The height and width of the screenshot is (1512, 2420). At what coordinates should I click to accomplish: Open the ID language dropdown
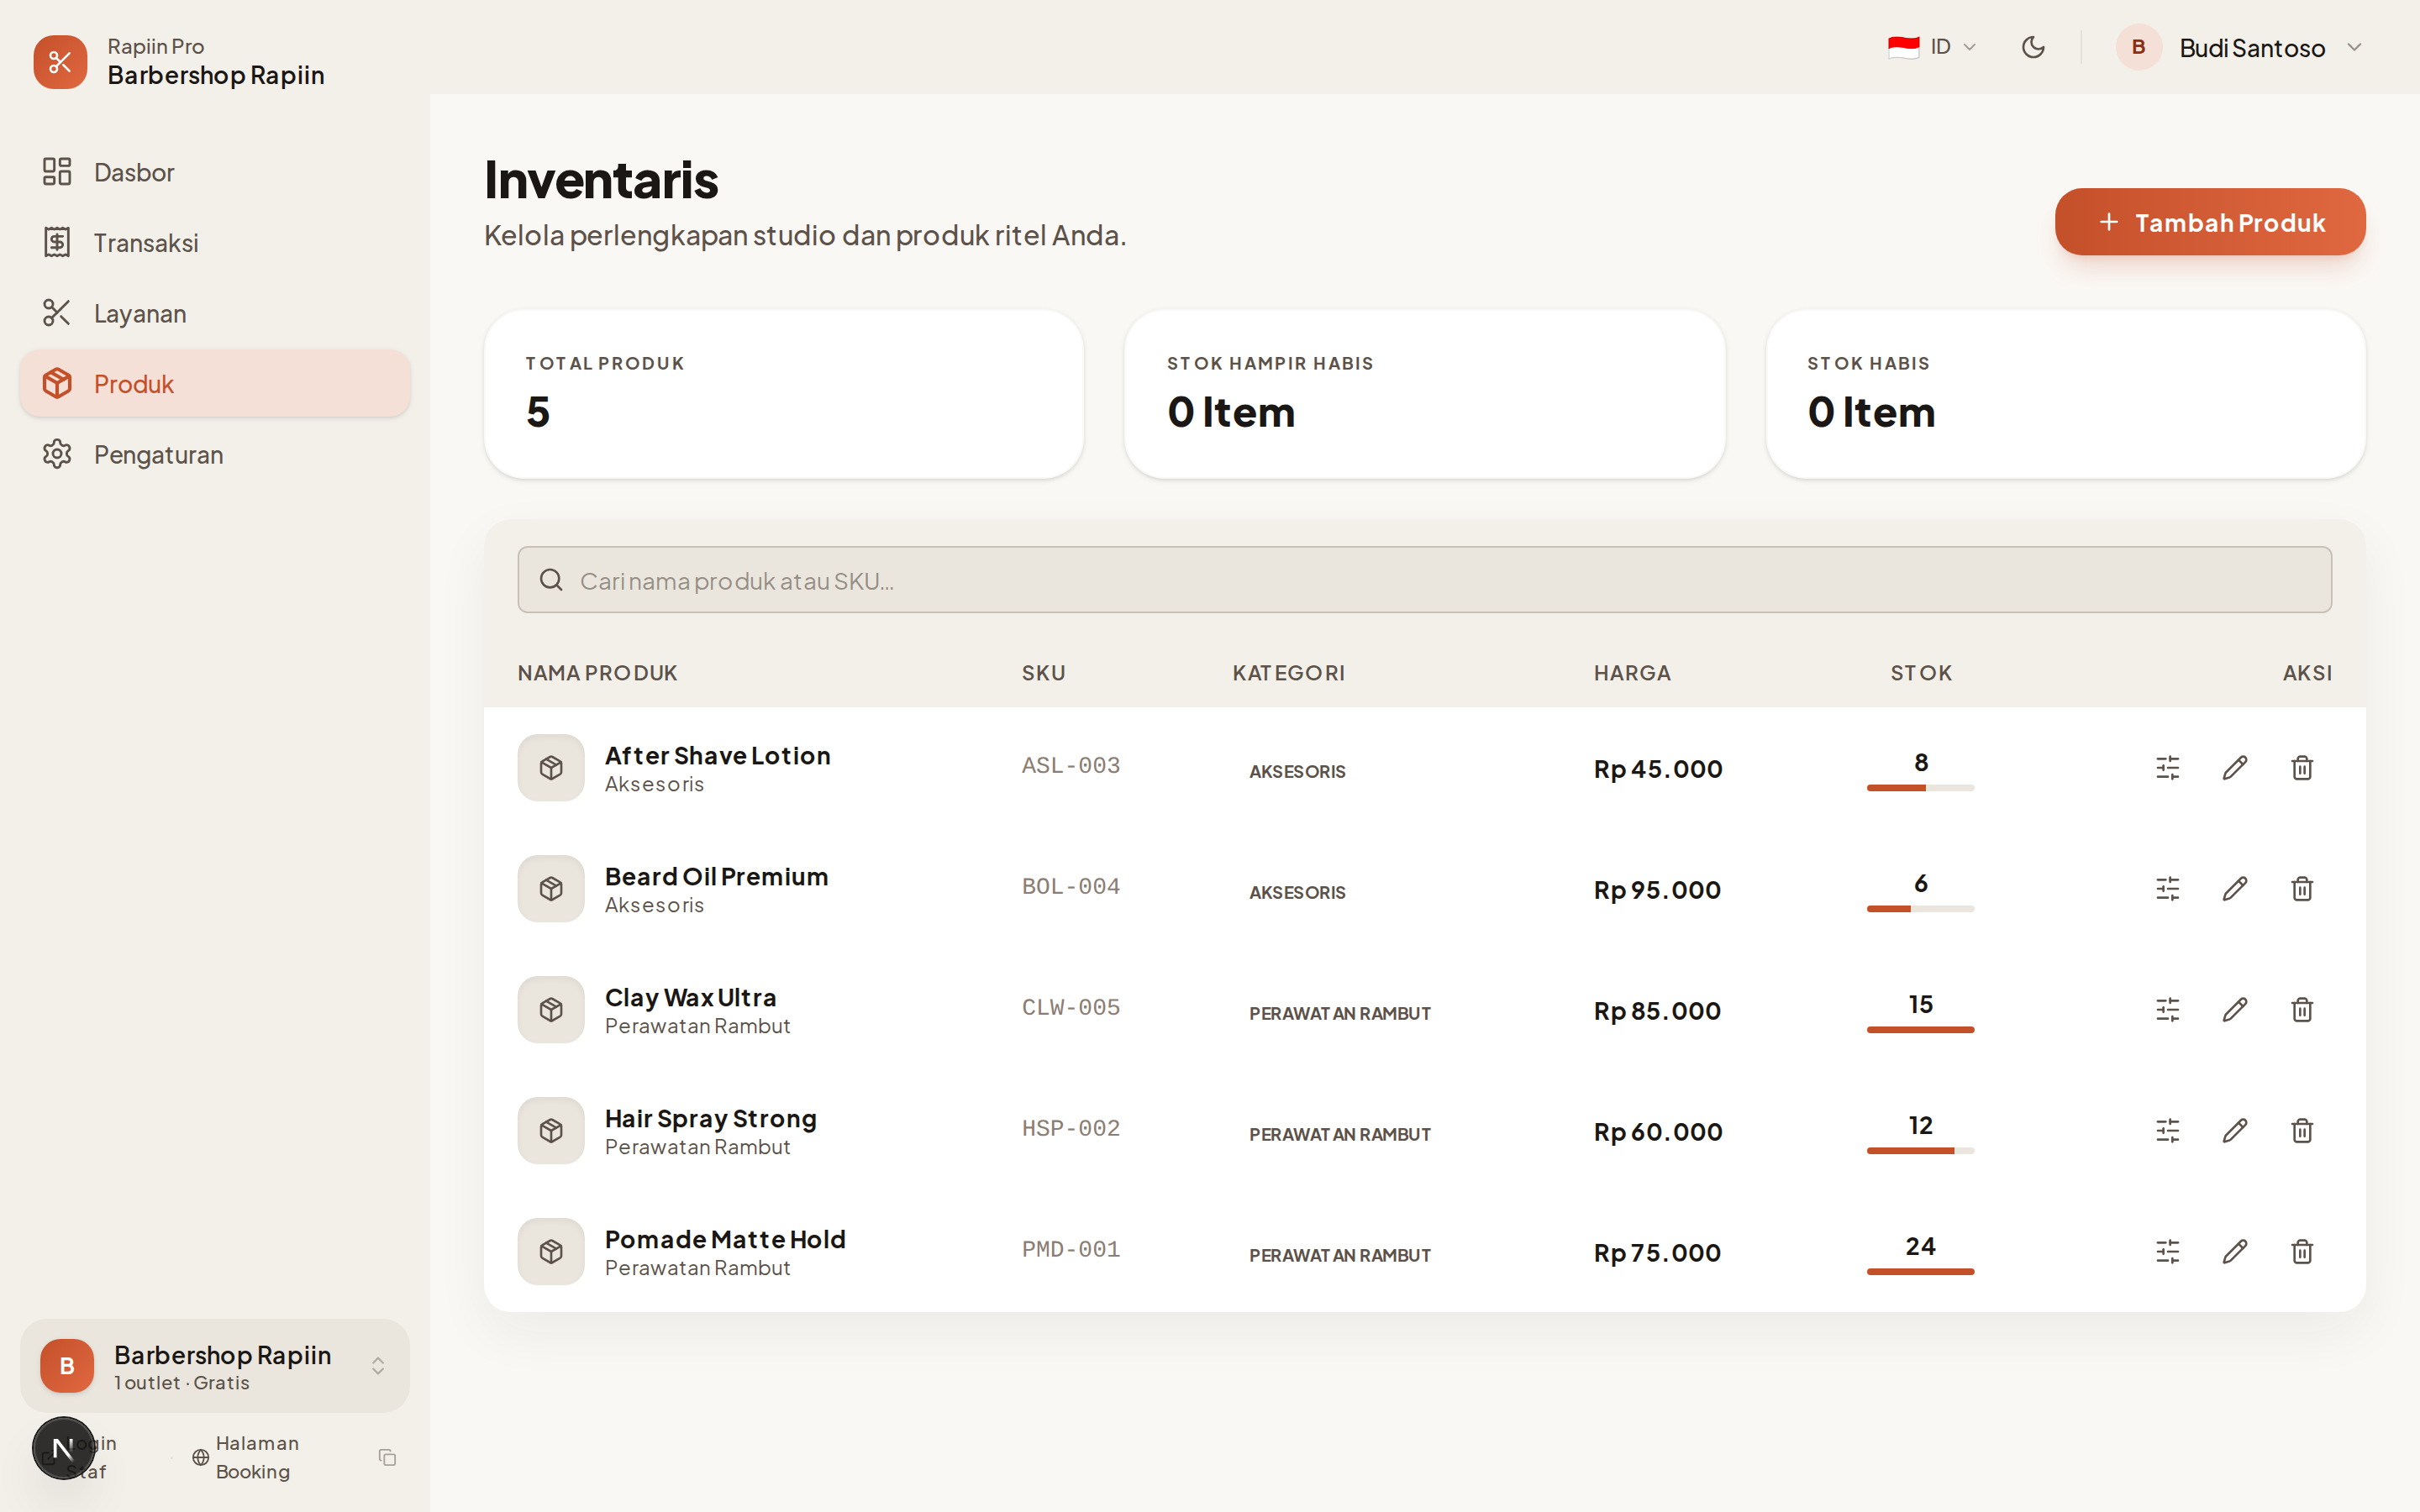[x=1931, y=47]
